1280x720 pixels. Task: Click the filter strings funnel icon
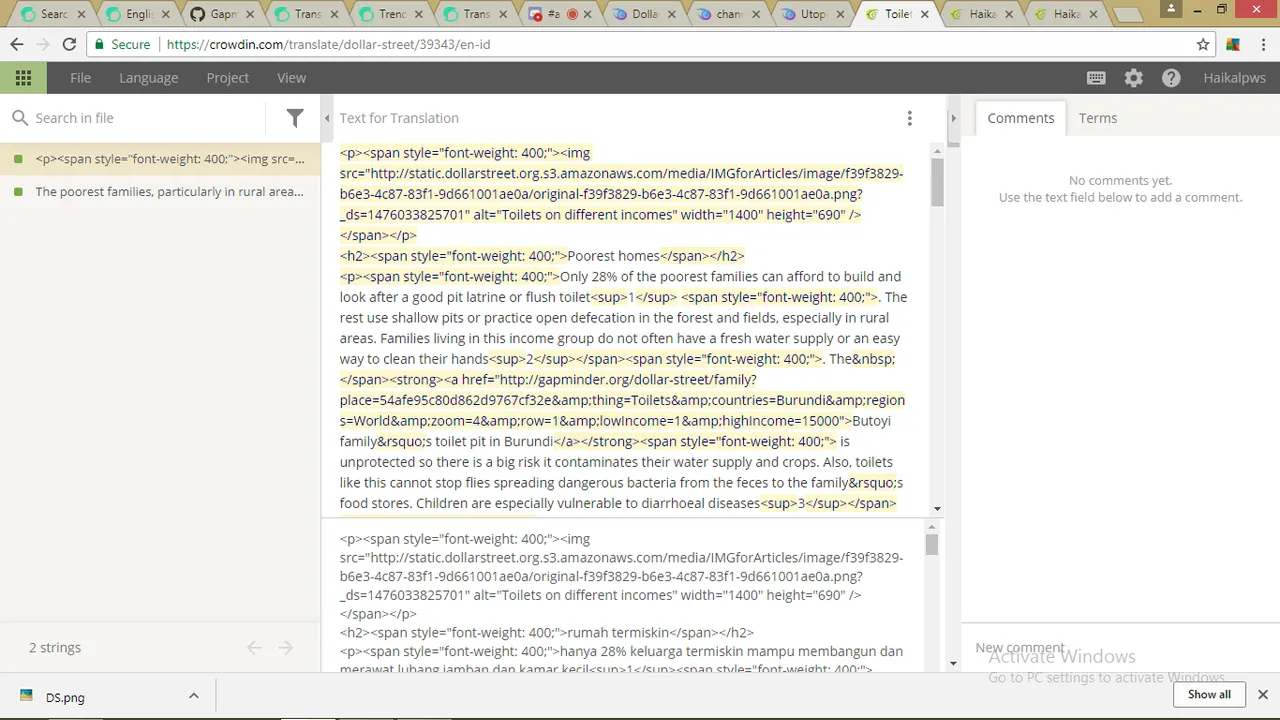295,118
